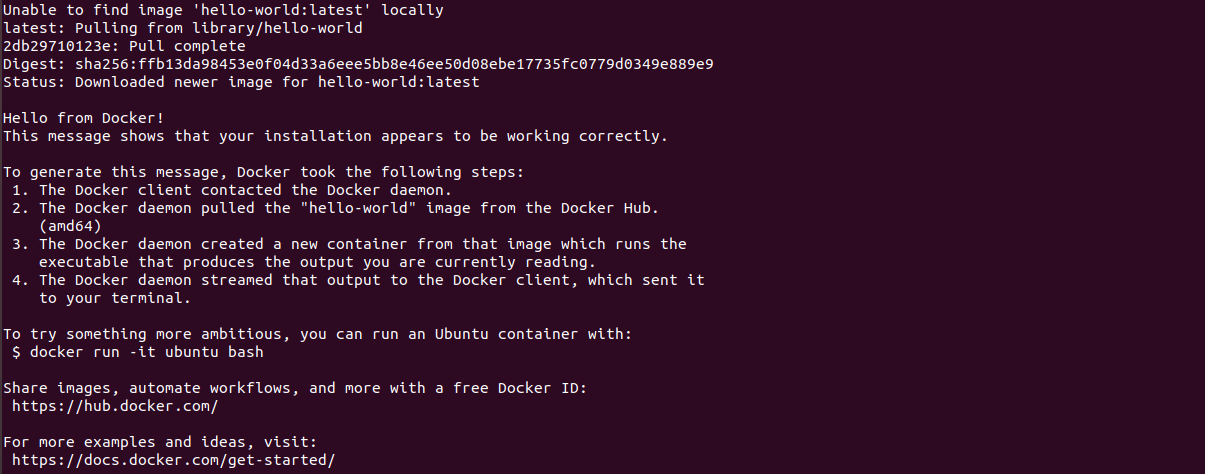Viewport: 1205px width, 474px height.
Task: Click step 2 about pulling hello-world image
Action: tap(336, 208)
